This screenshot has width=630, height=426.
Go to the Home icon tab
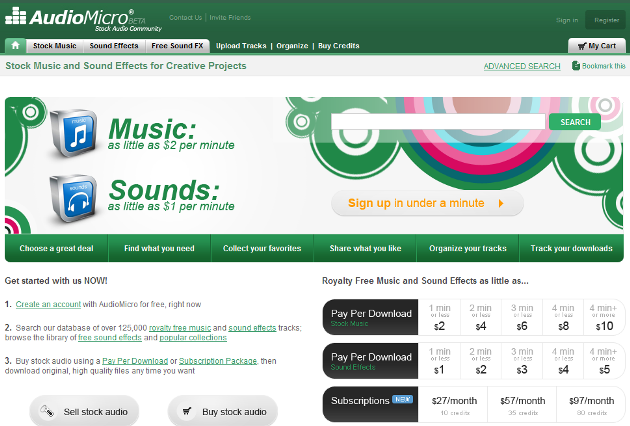(15, 45)
